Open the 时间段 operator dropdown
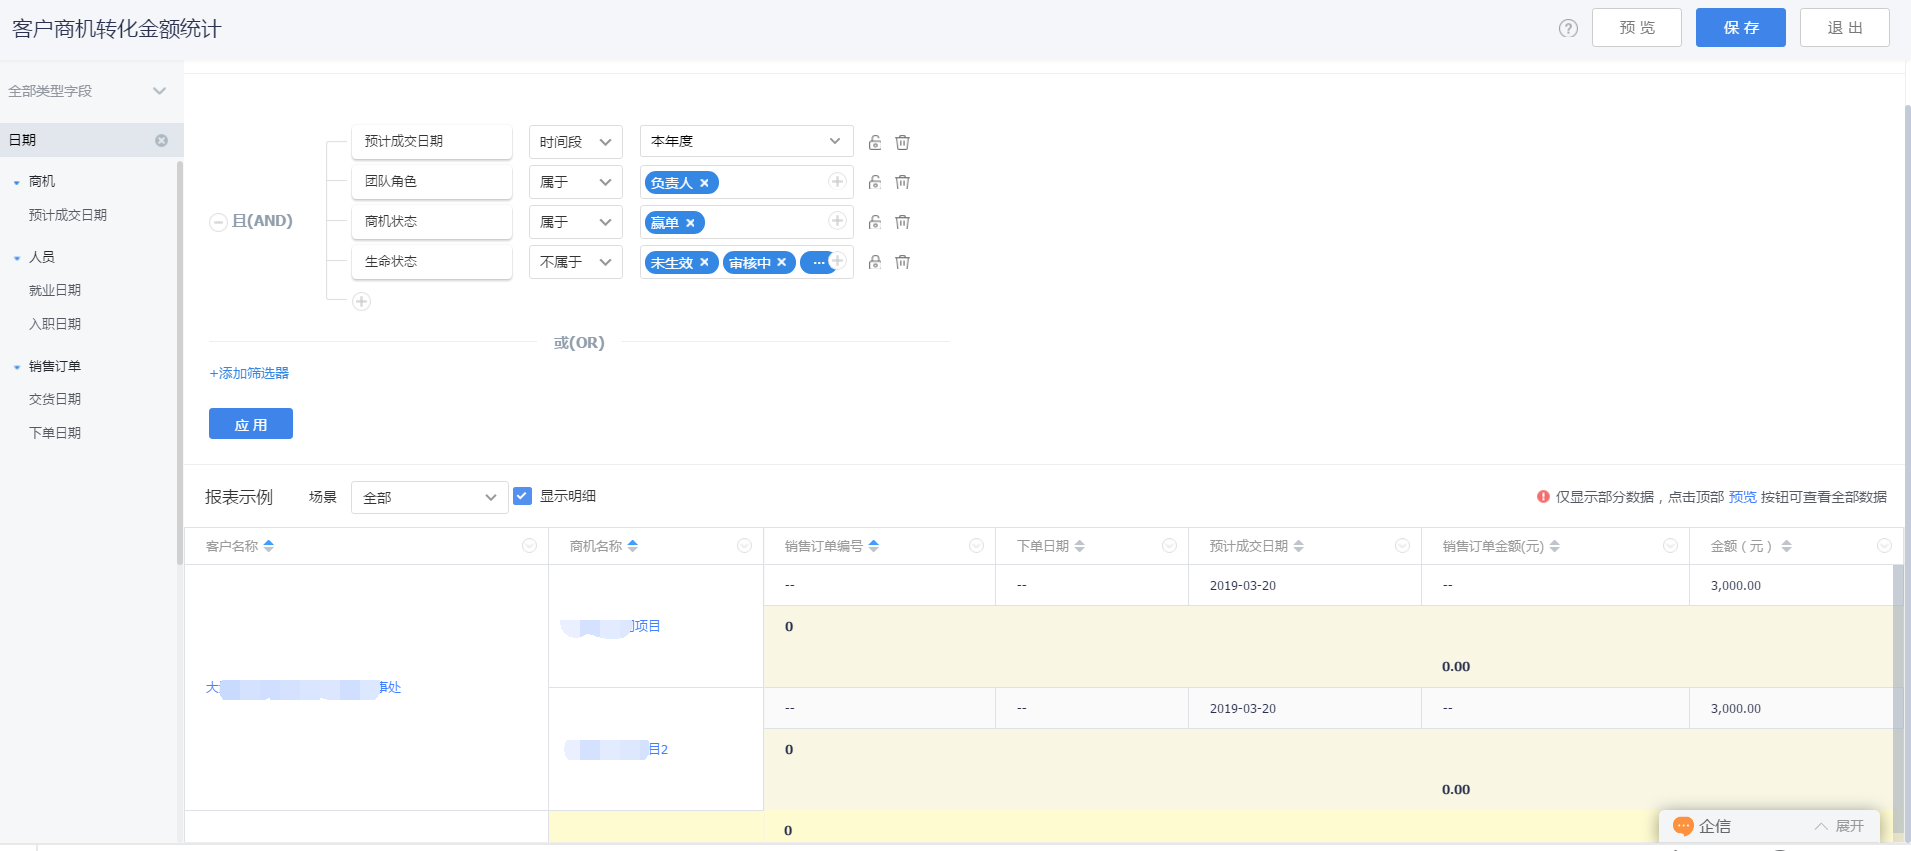 click(575, 142)
